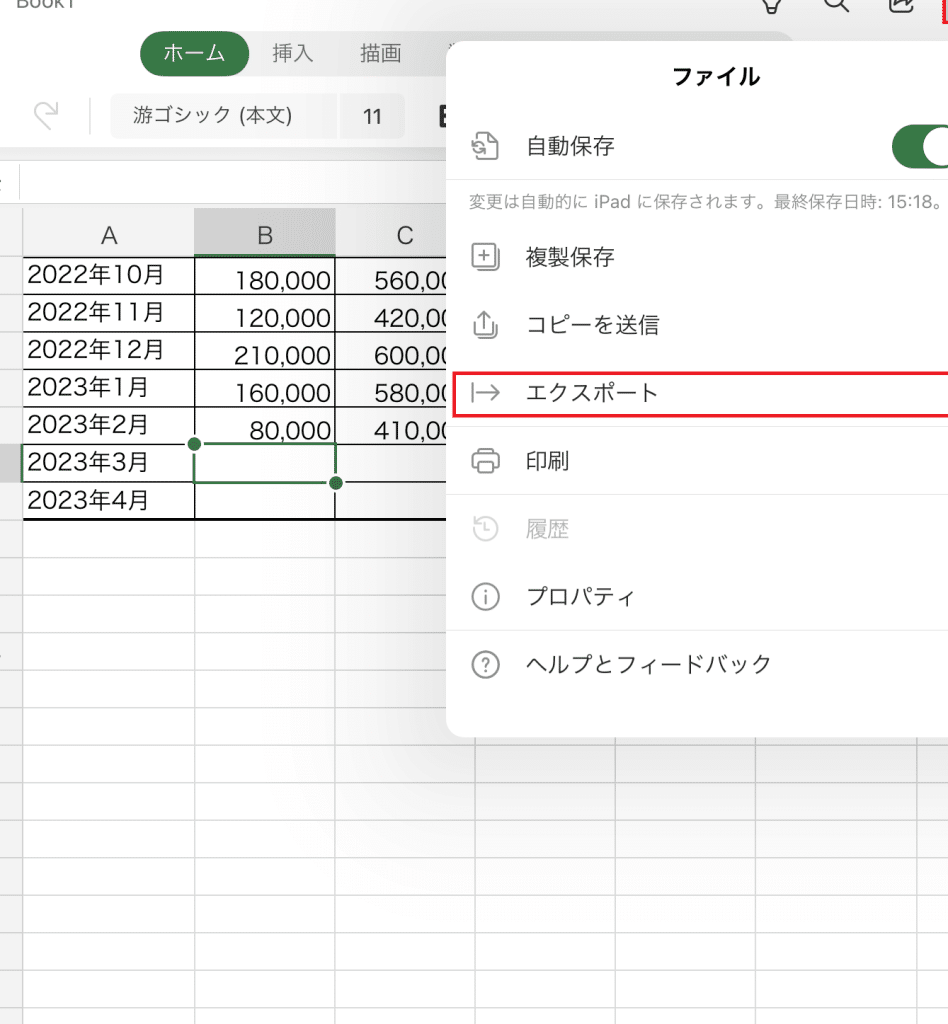Select column B header
Viewport: 948px width, 1024px height.
pos(264,234)
